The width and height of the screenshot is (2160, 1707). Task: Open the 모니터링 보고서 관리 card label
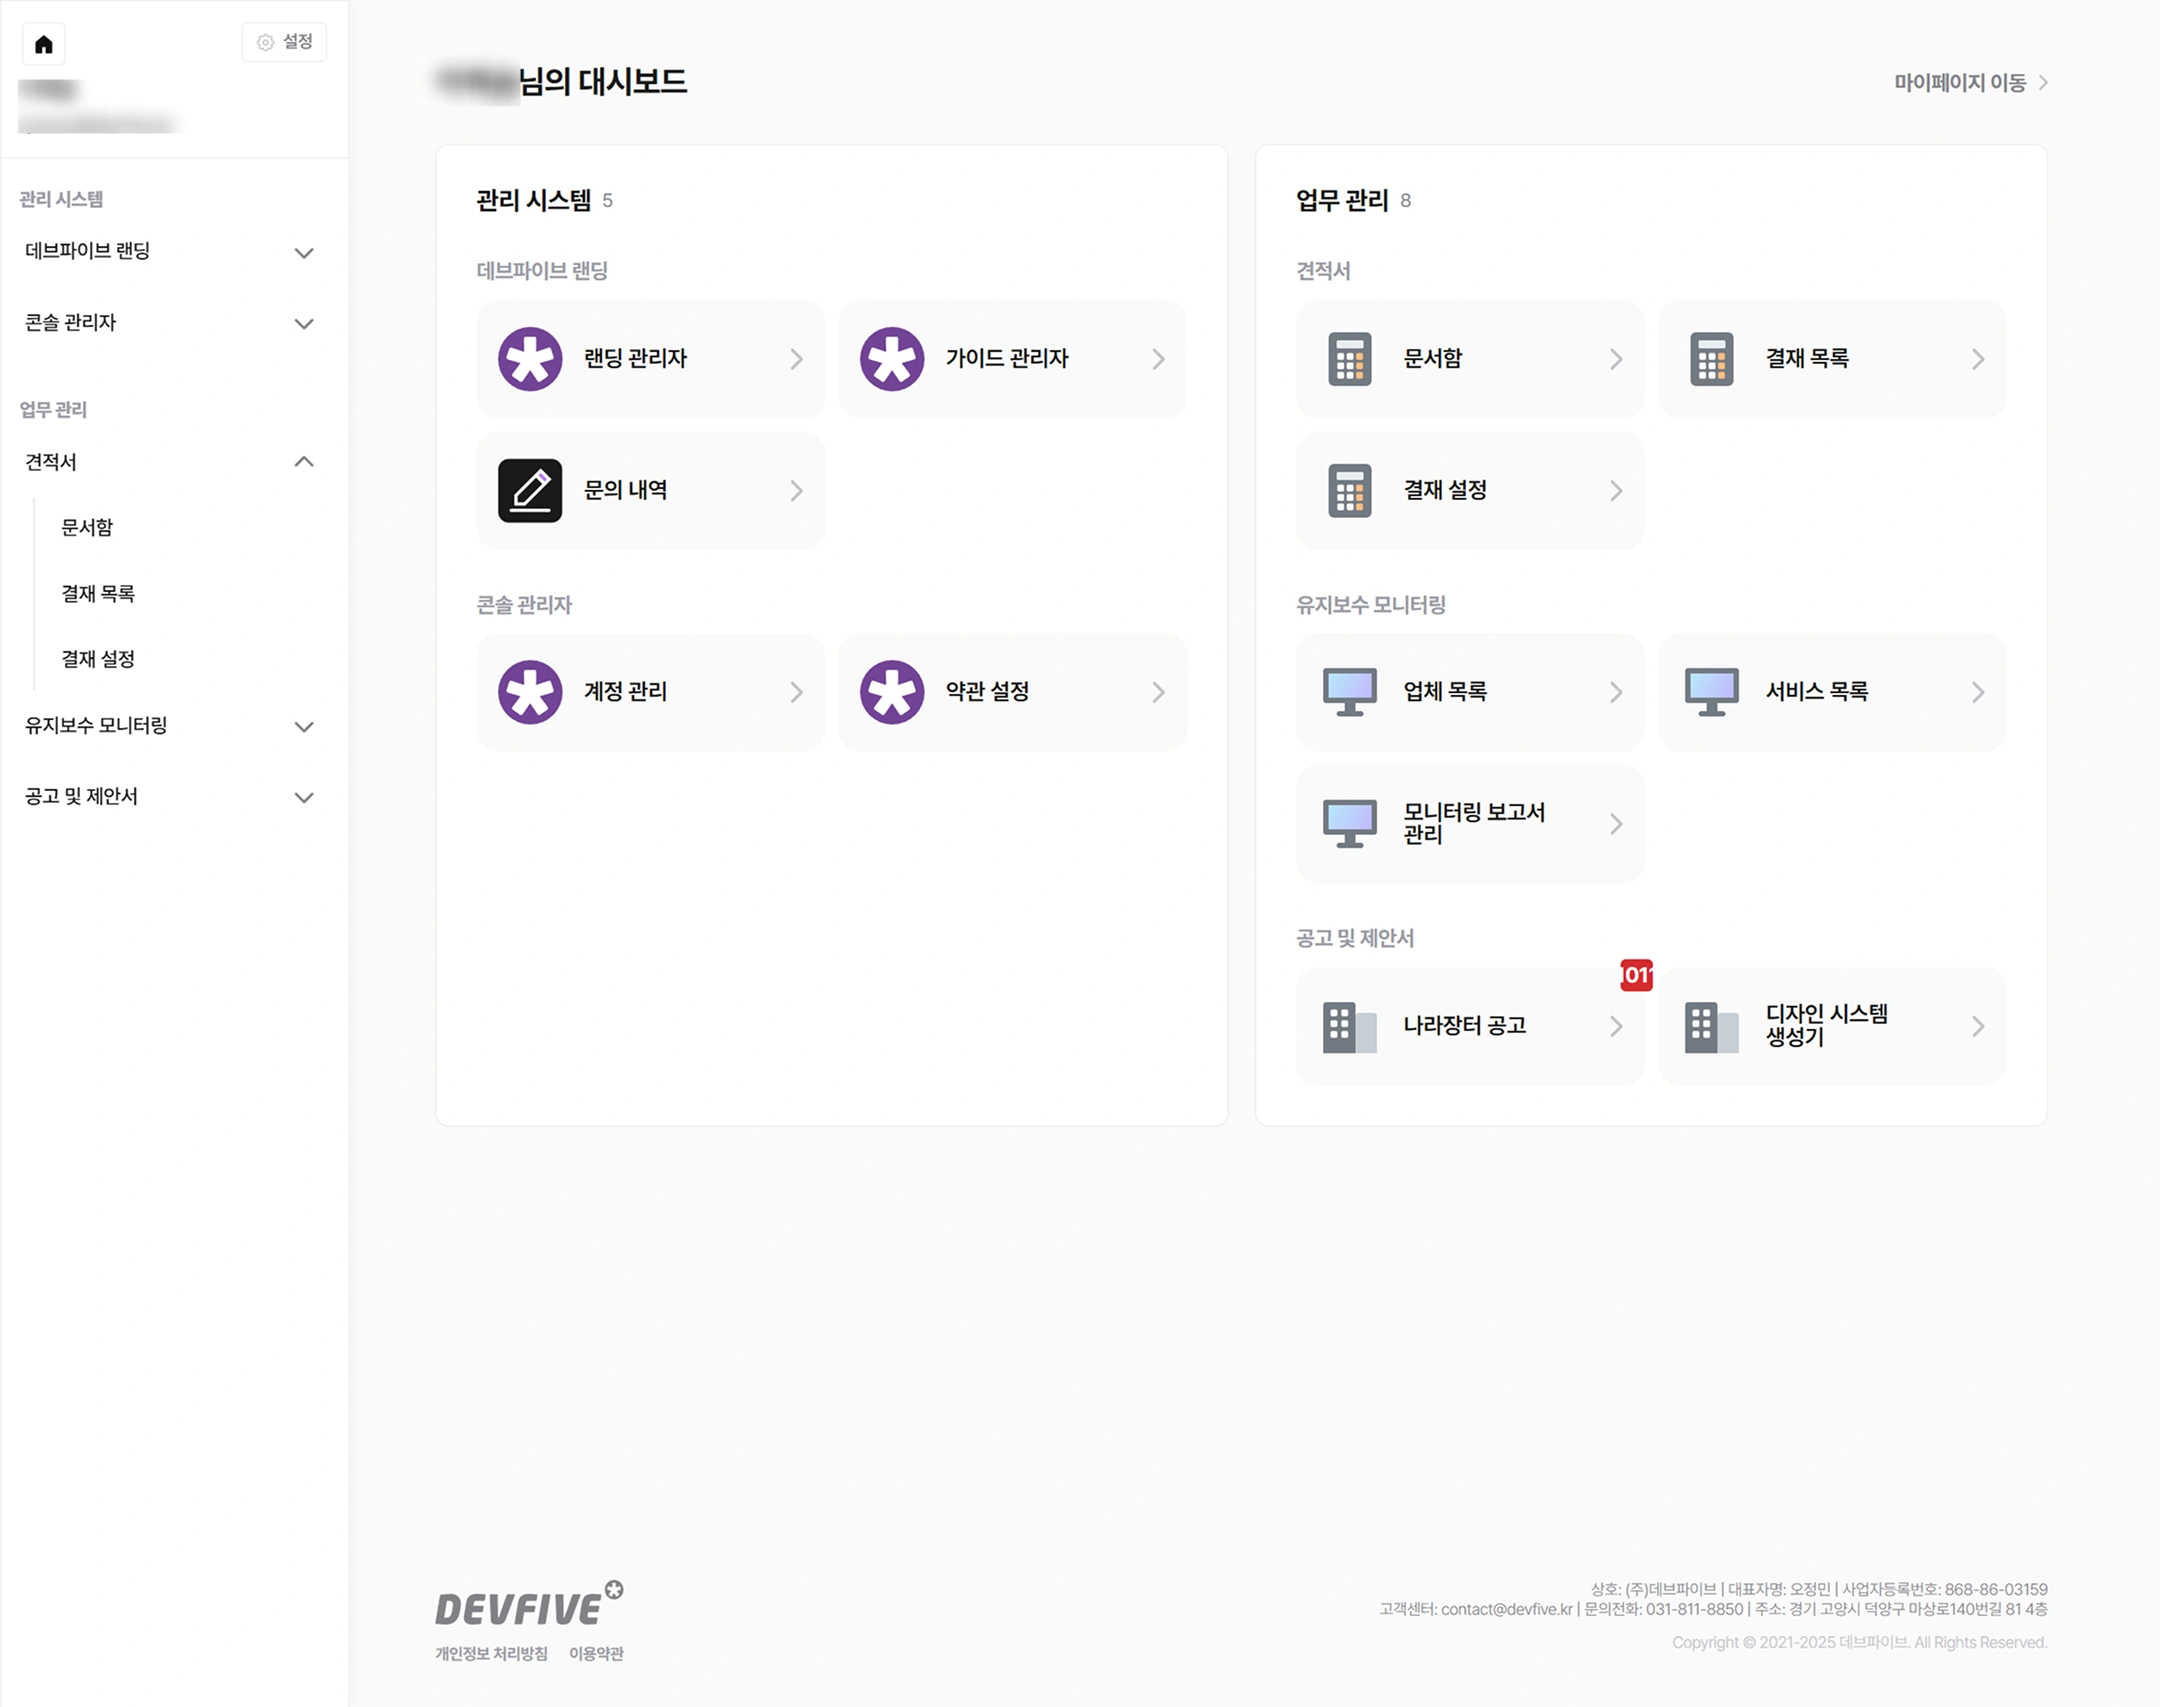coord(1474,824)
